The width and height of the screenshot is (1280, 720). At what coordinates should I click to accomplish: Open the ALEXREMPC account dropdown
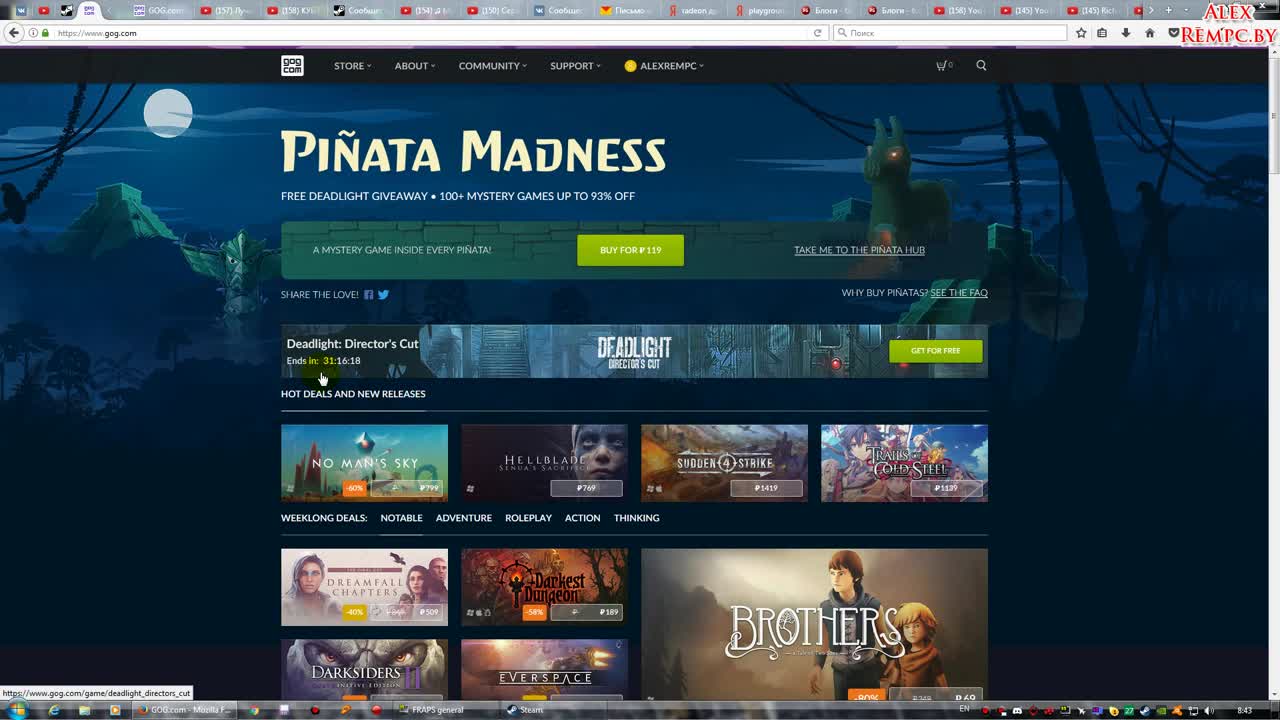coord(664,66)
